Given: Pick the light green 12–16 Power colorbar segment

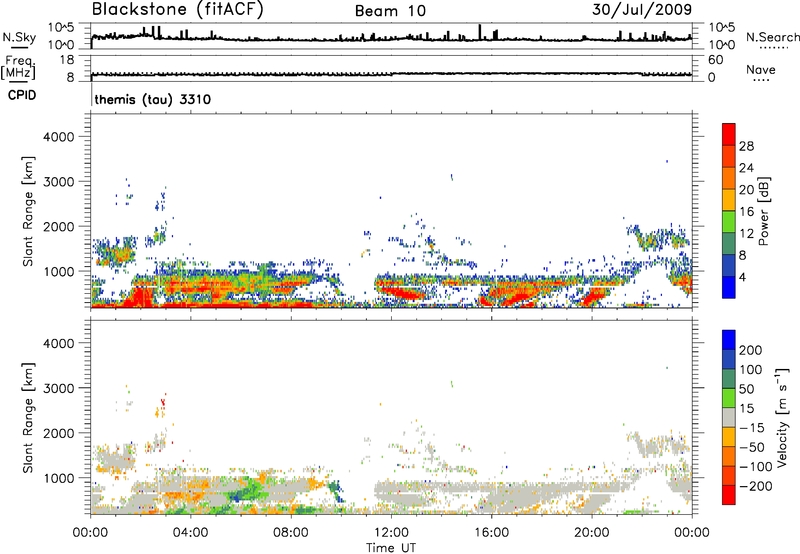Looking at the screenshot, I should [729, 222].
